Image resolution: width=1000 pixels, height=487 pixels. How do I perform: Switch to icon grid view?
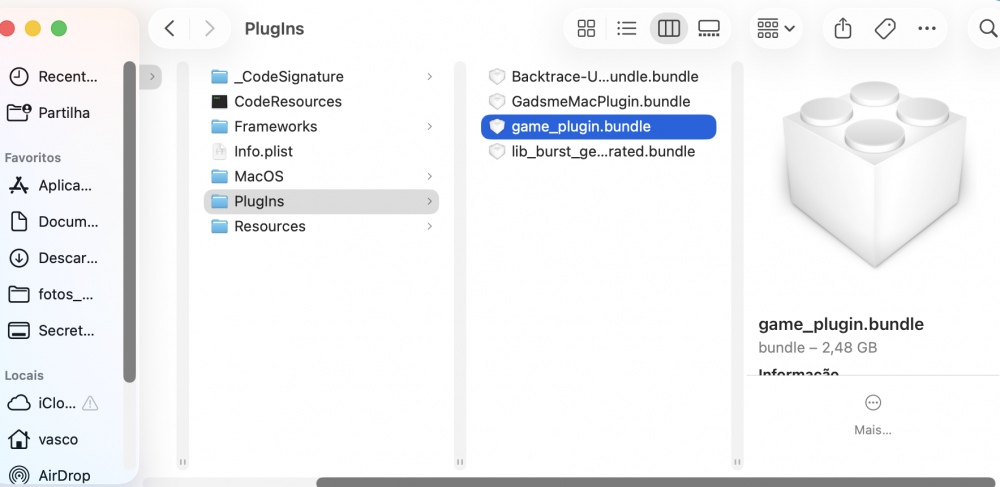coord(585,29)
